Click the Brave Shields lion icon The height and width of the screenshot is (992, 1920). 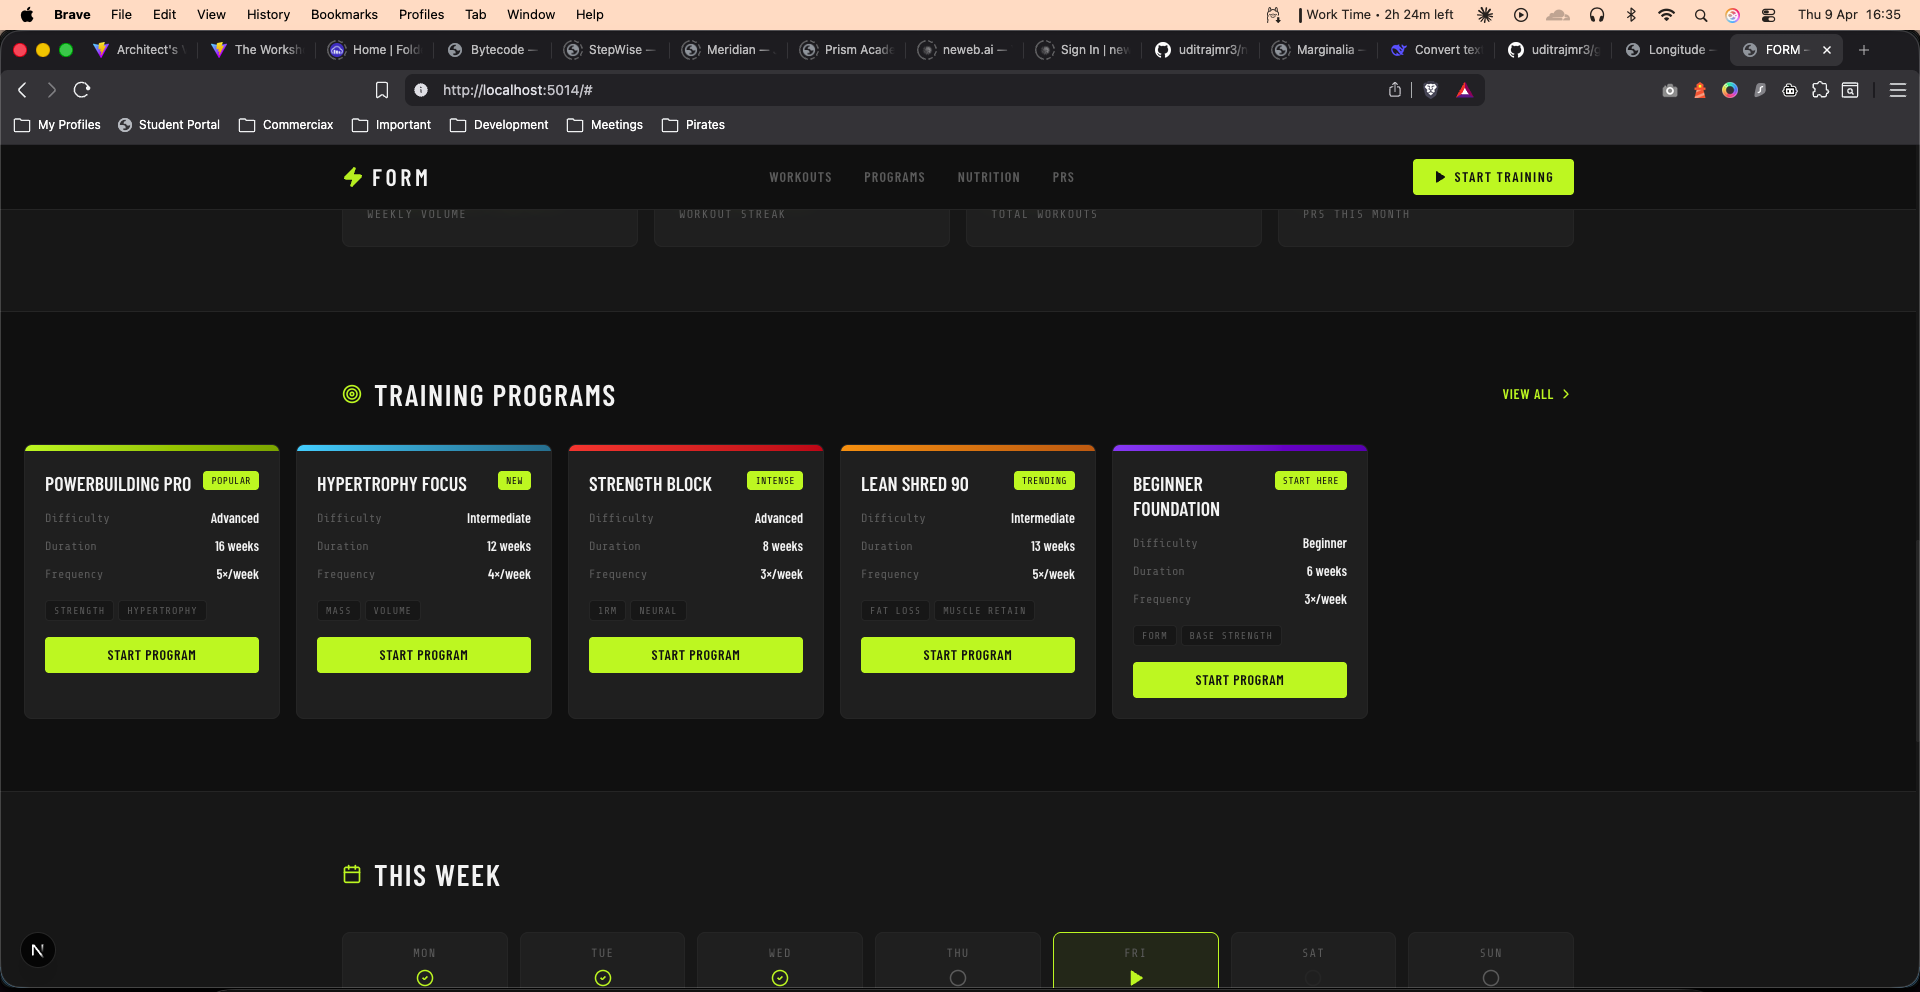coord(1431,90)
